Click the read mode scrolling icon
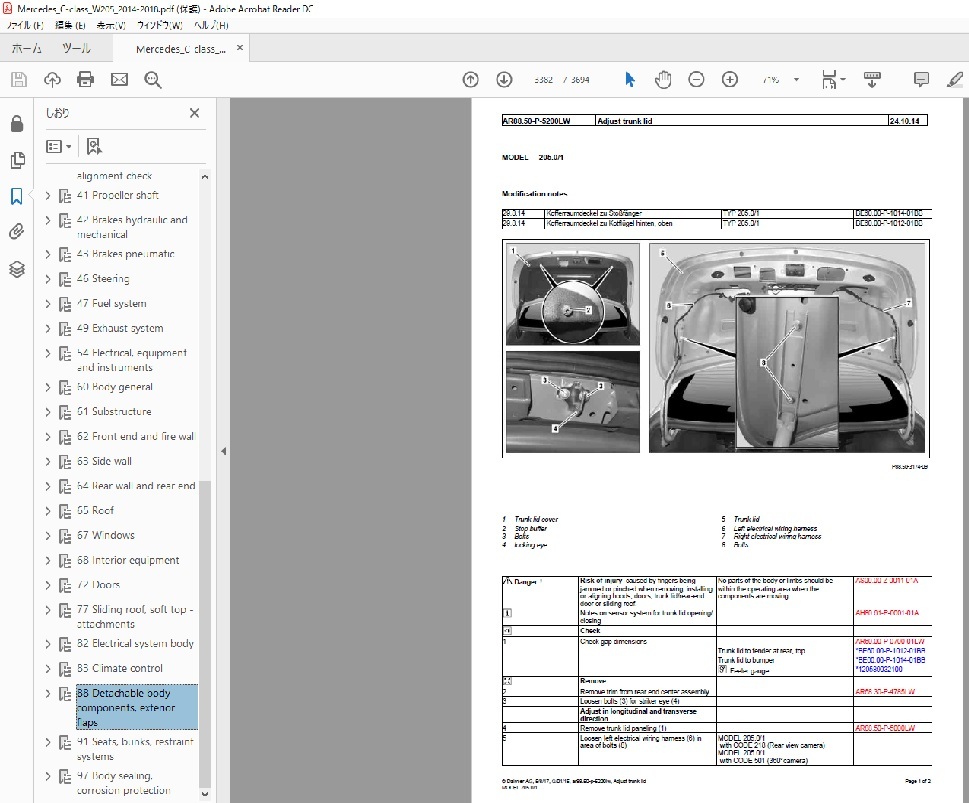Screen dimensions: 969x803 872,79
